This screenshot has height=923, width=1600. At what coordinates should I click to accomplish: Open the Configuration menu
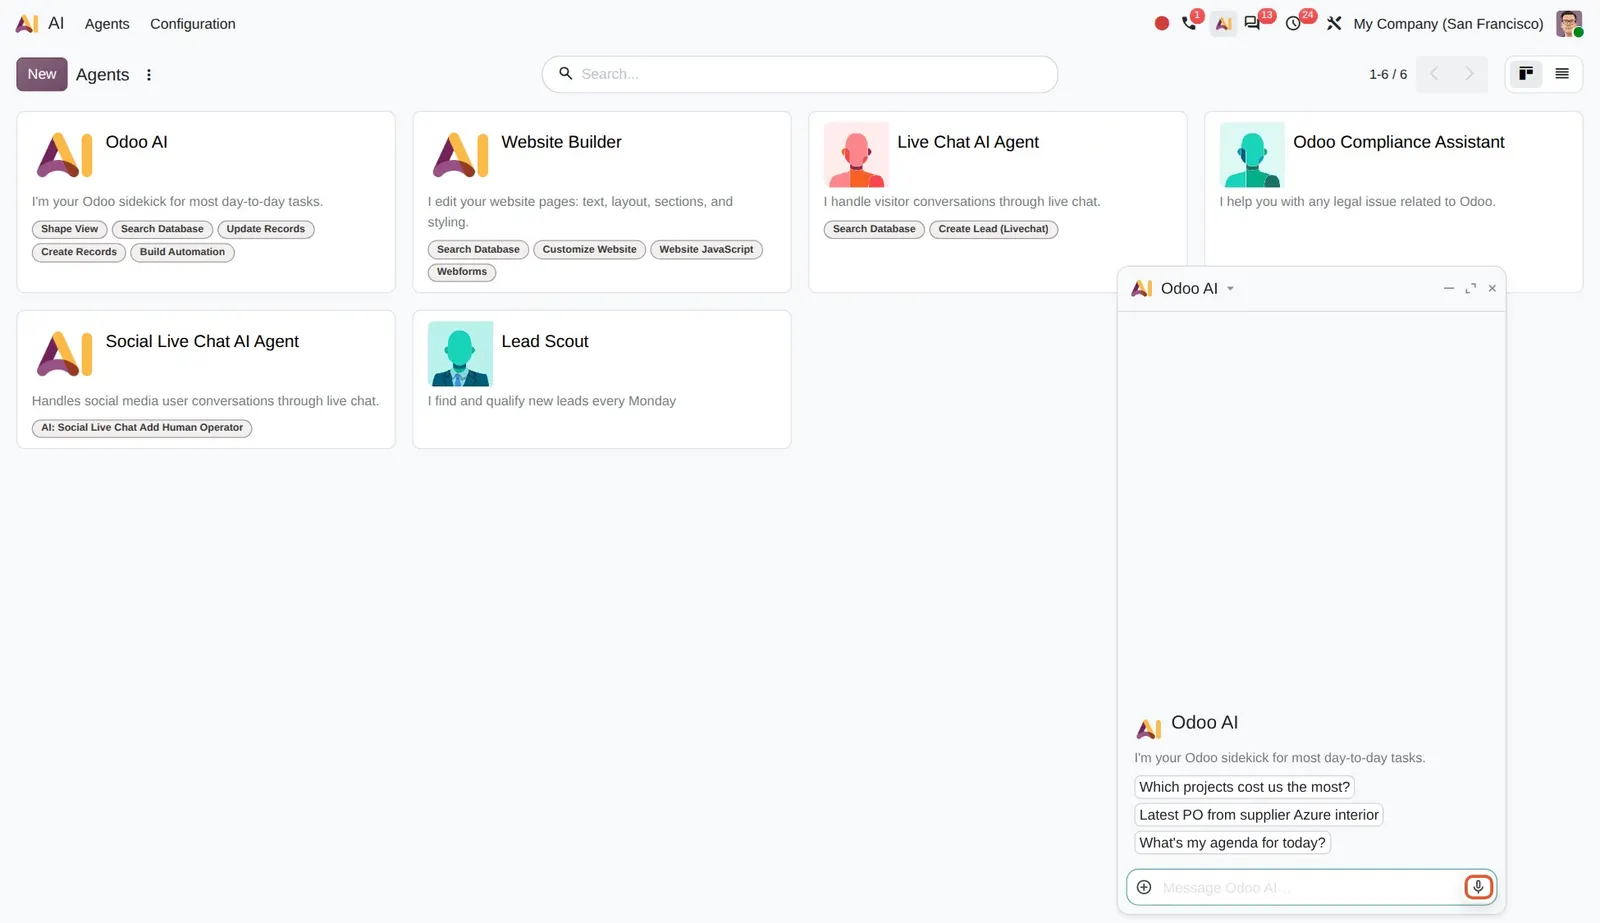pyautogui.click(x=193, y=23)
